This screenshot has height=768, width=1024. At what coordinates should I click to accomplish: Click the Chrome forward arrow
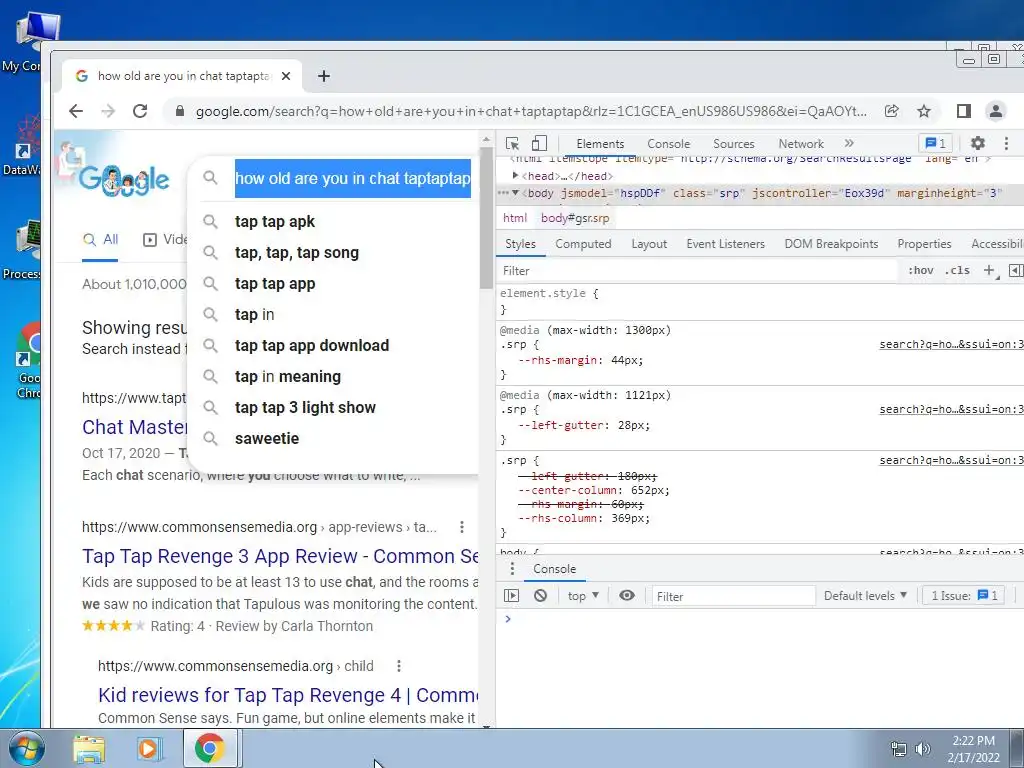108,111
